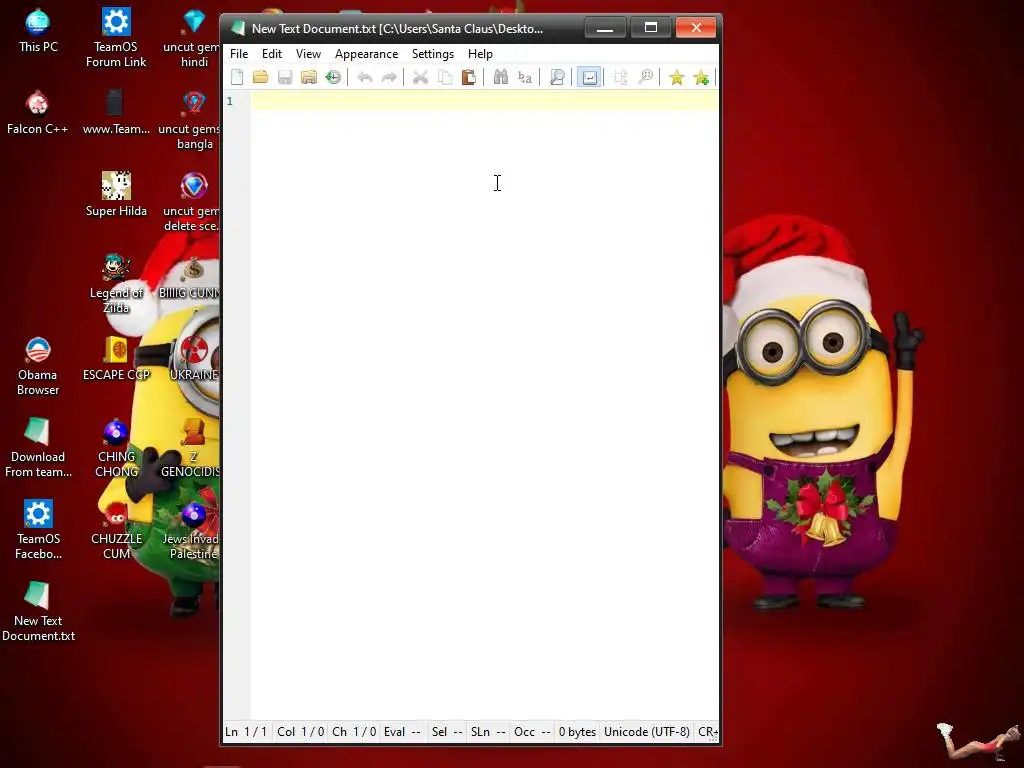The width and height of the screenshot is (1024, 768).
Task: Click the 'Ln 1 / 1' status entry
Action: (246, 732)
